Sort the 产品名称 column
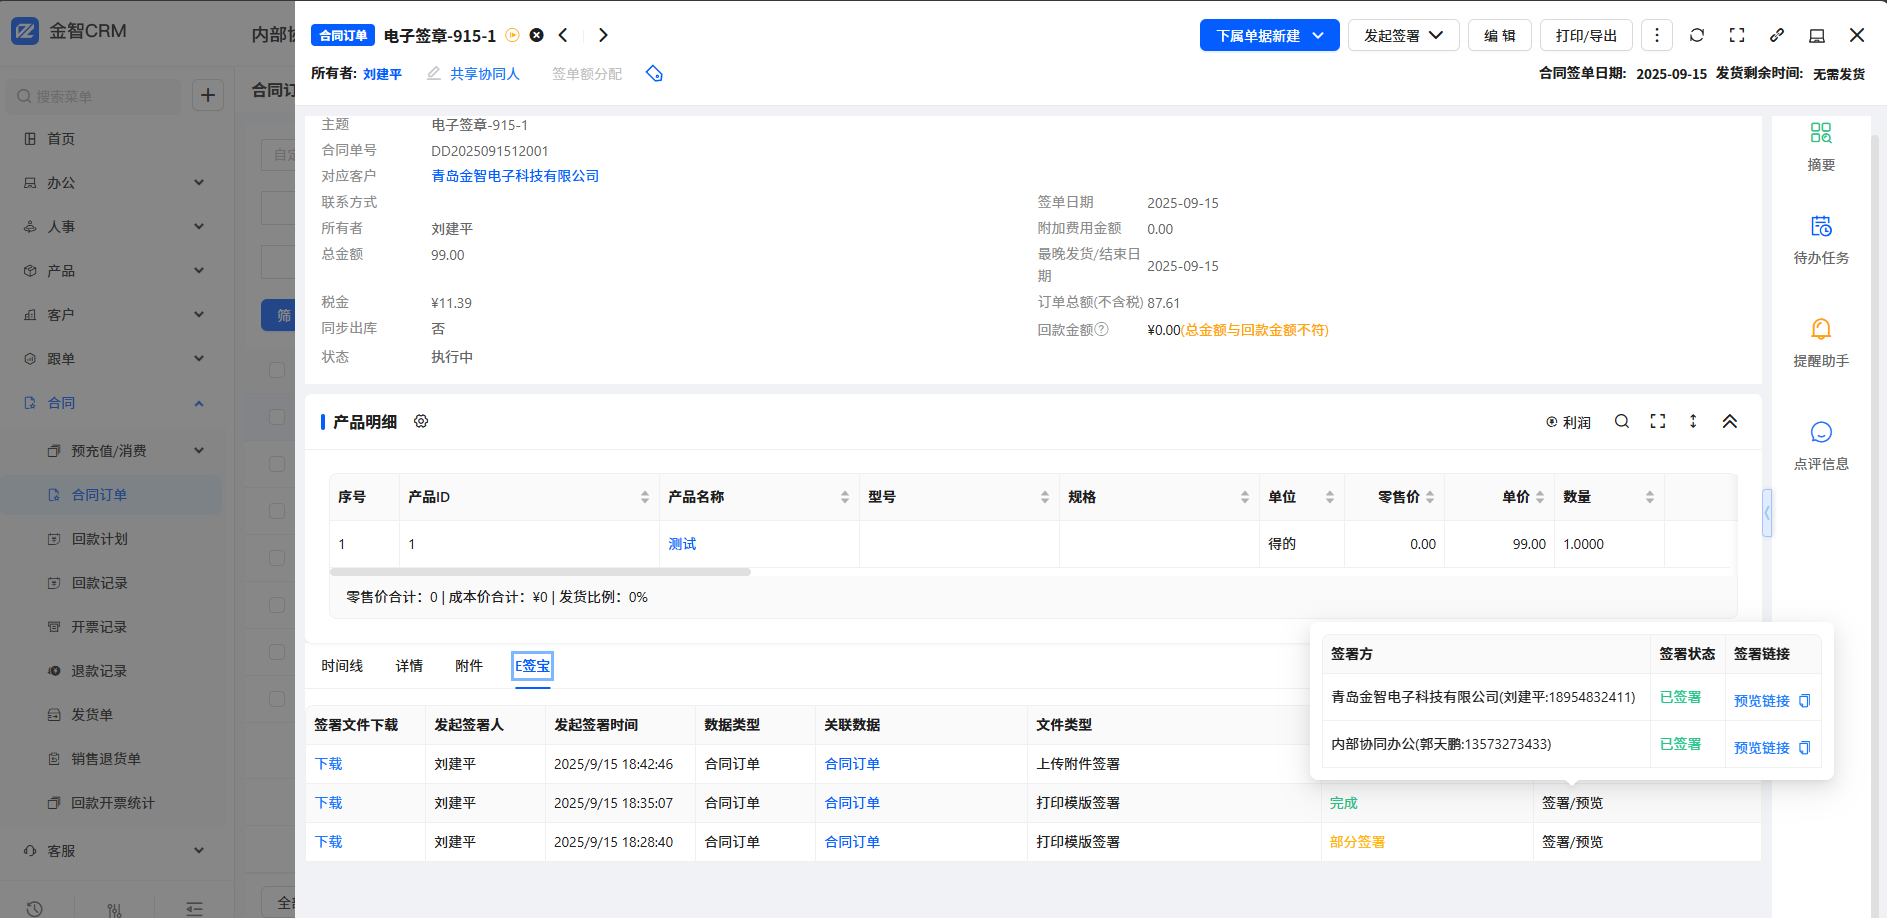Screen dimensions: 1887x918 tap(844, 497)
